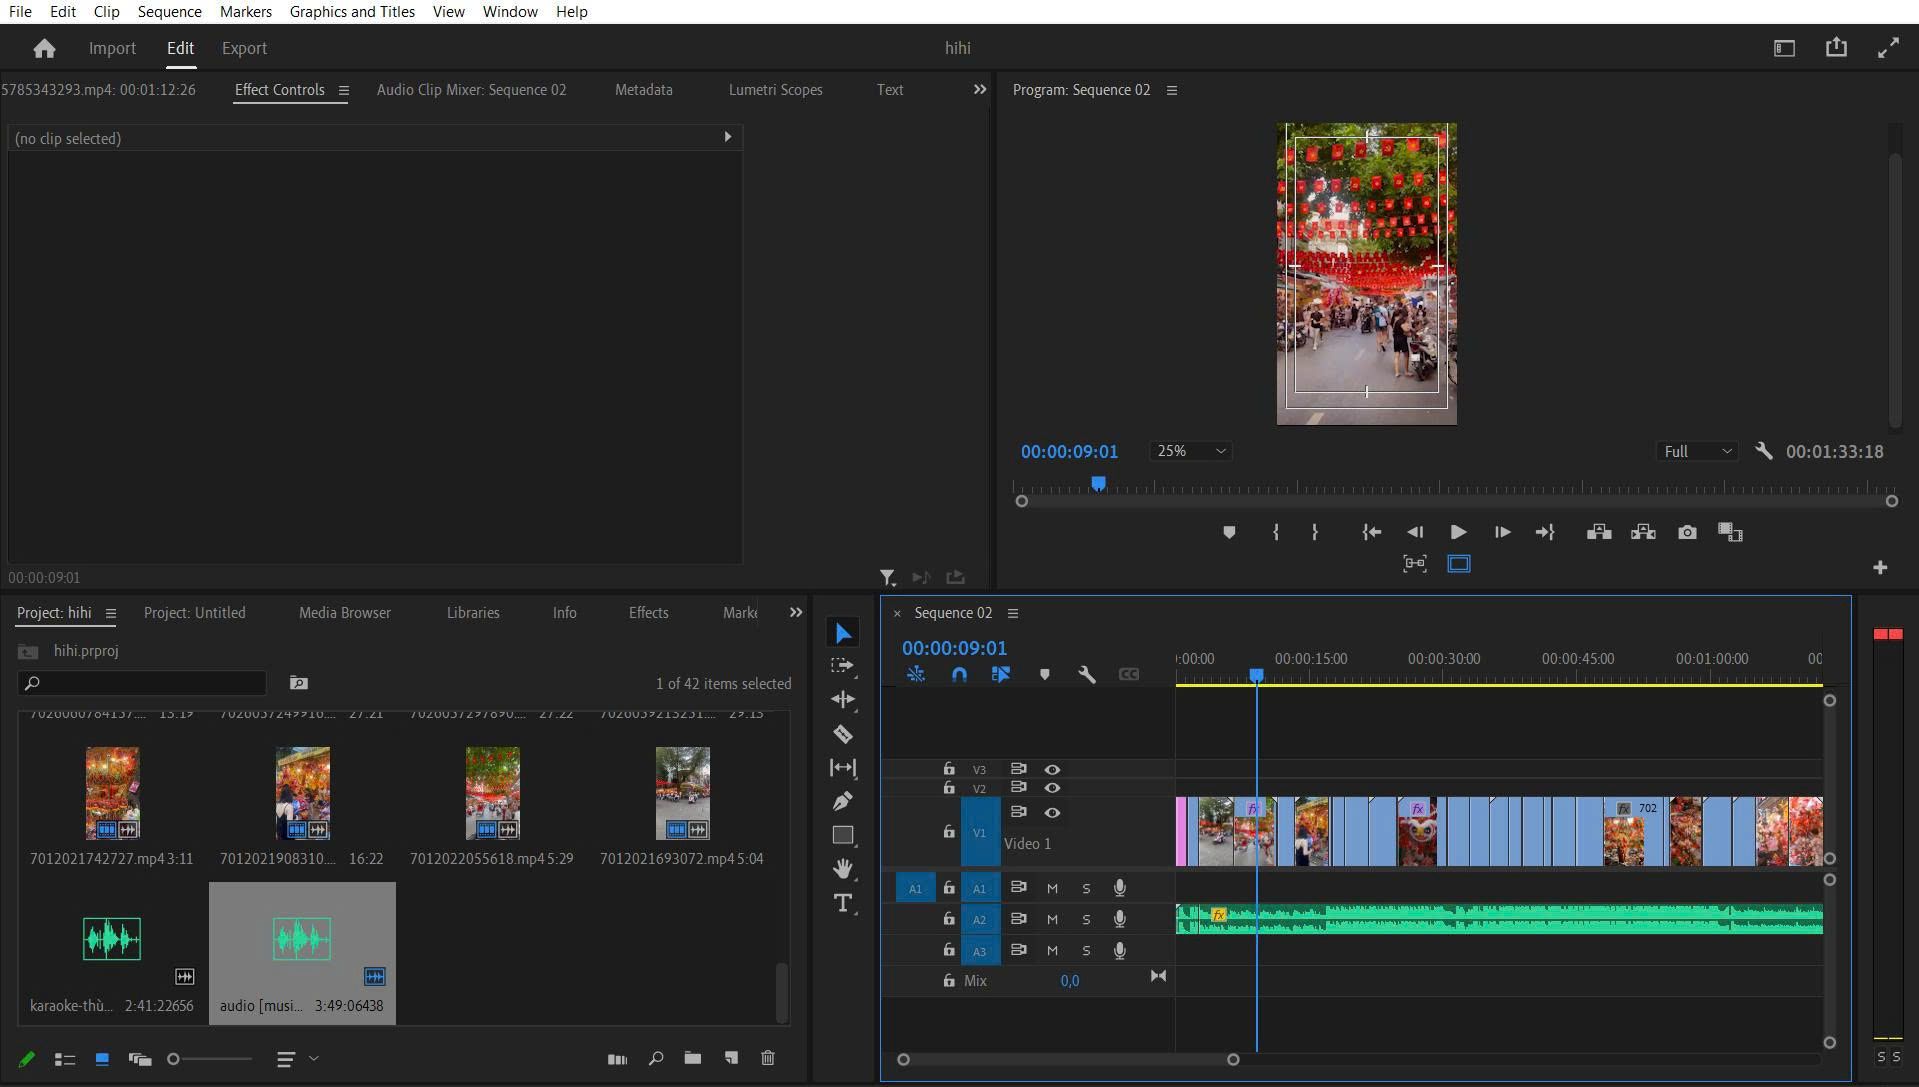This screenshot has height=1087, width=1919.
Task: Toggle Linked Selection in the timeline
Action: point(1001,675)
